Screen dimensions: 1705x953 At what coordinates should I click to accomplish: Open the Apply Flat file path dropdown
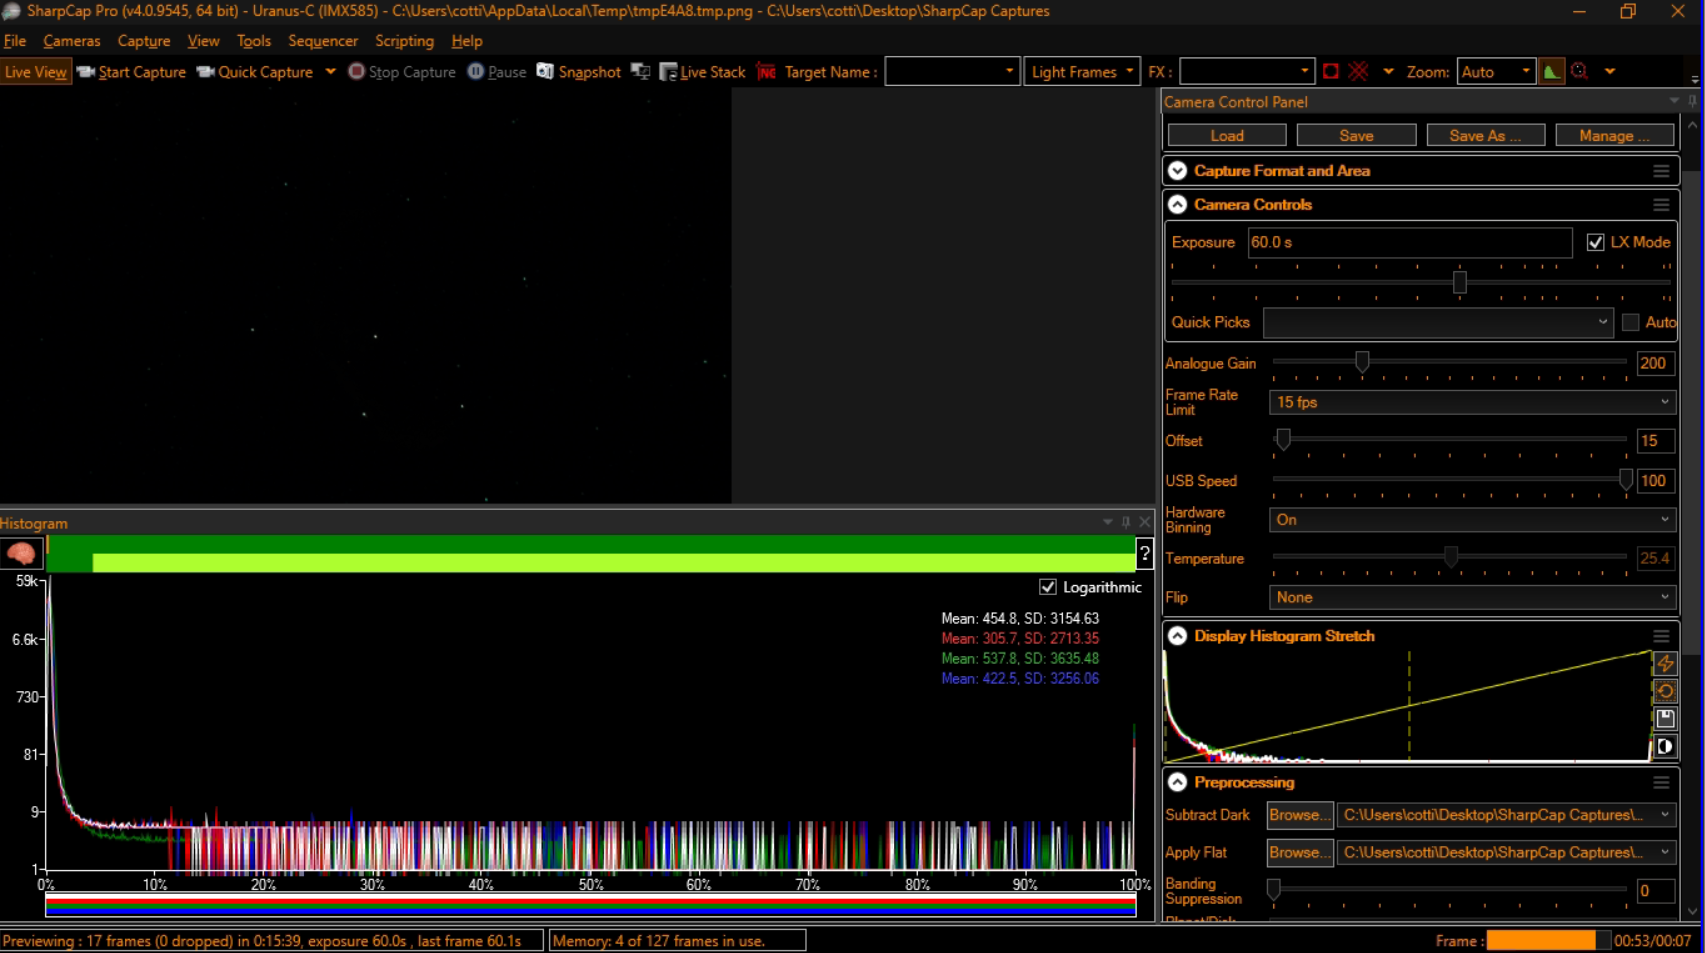1505,852
